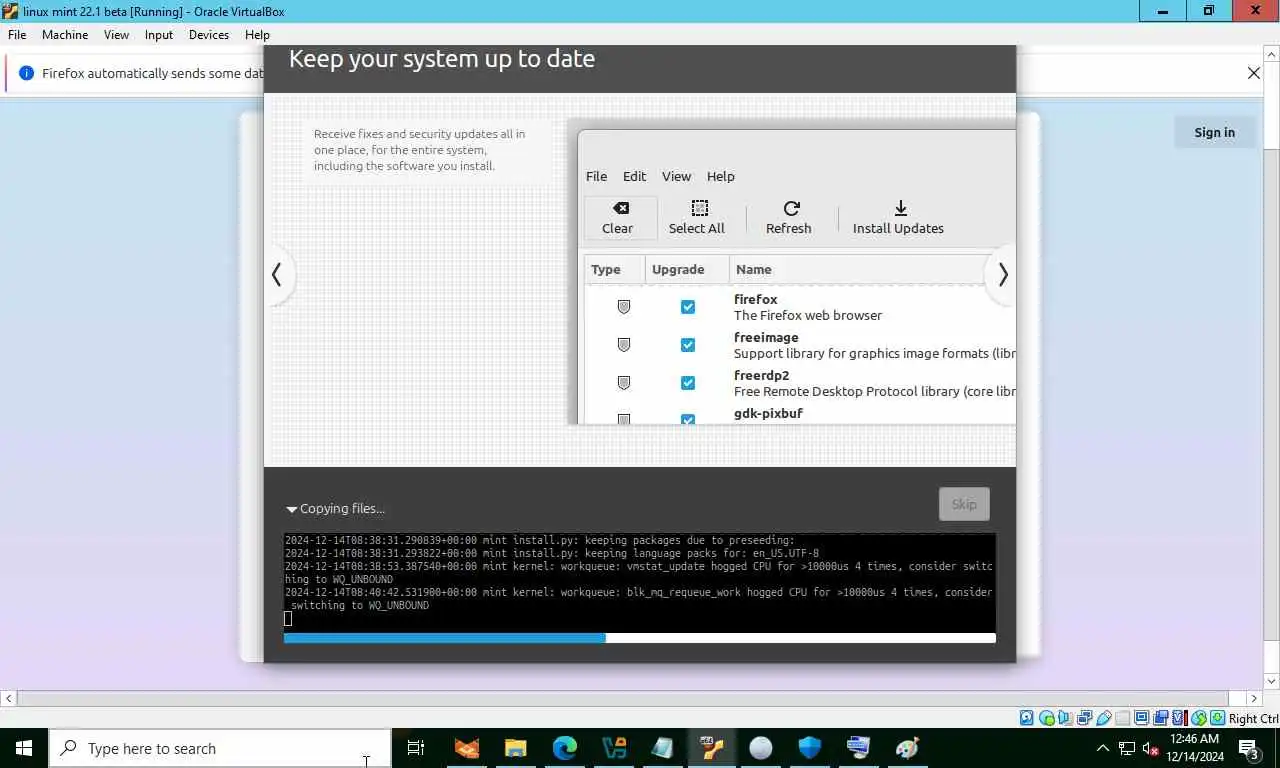1280x768 pixels.
Task: Click the shared folders status icon
Action: coord(1122,718)
